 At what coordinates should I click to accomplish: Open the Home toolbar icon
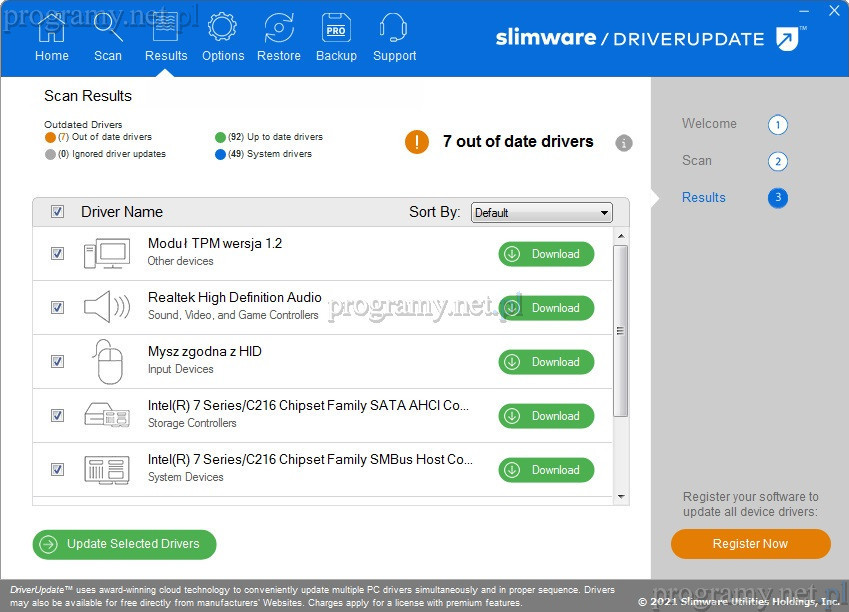pyautogui.click(x=52, y=29)
